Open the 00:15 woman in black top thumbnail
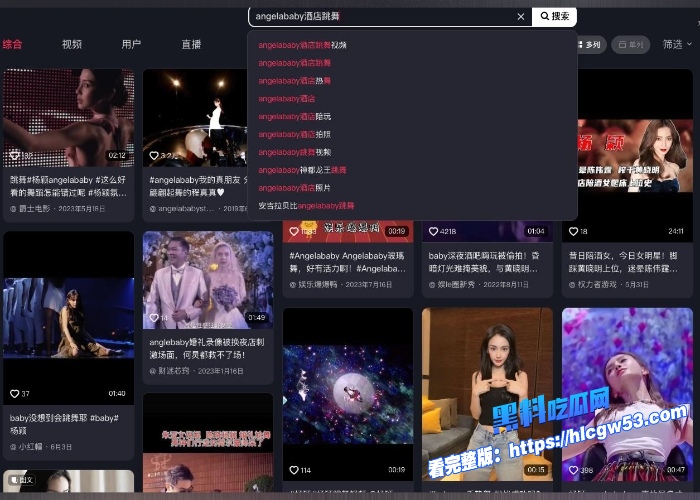 [x=488, y=394]
